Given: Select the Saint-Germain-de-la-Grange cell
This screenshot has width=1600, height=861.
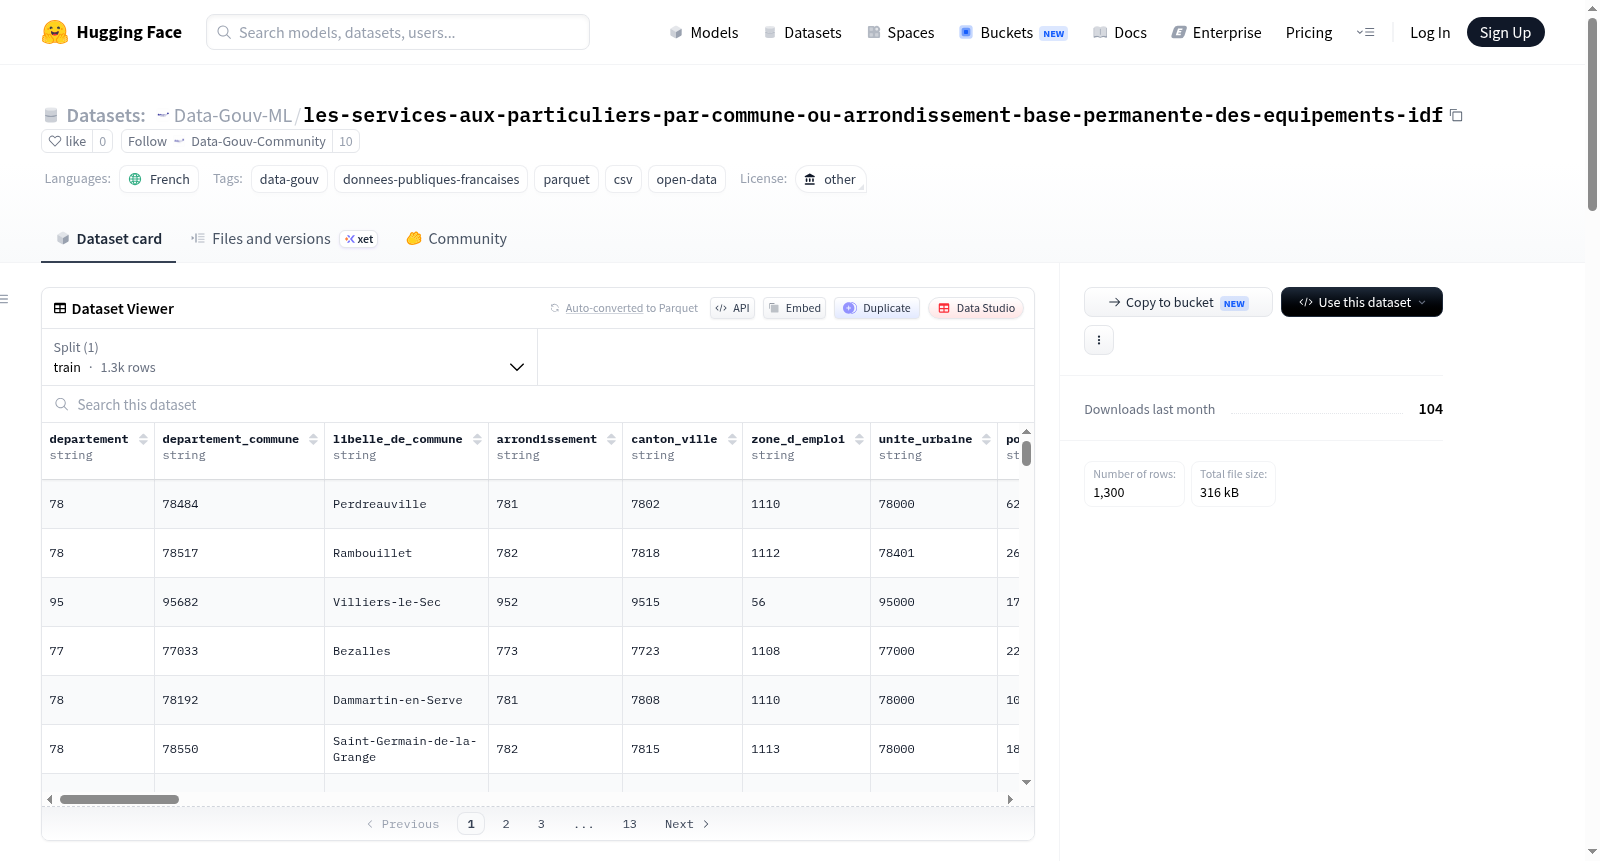Looking at the screenshot, I should 406,749.
